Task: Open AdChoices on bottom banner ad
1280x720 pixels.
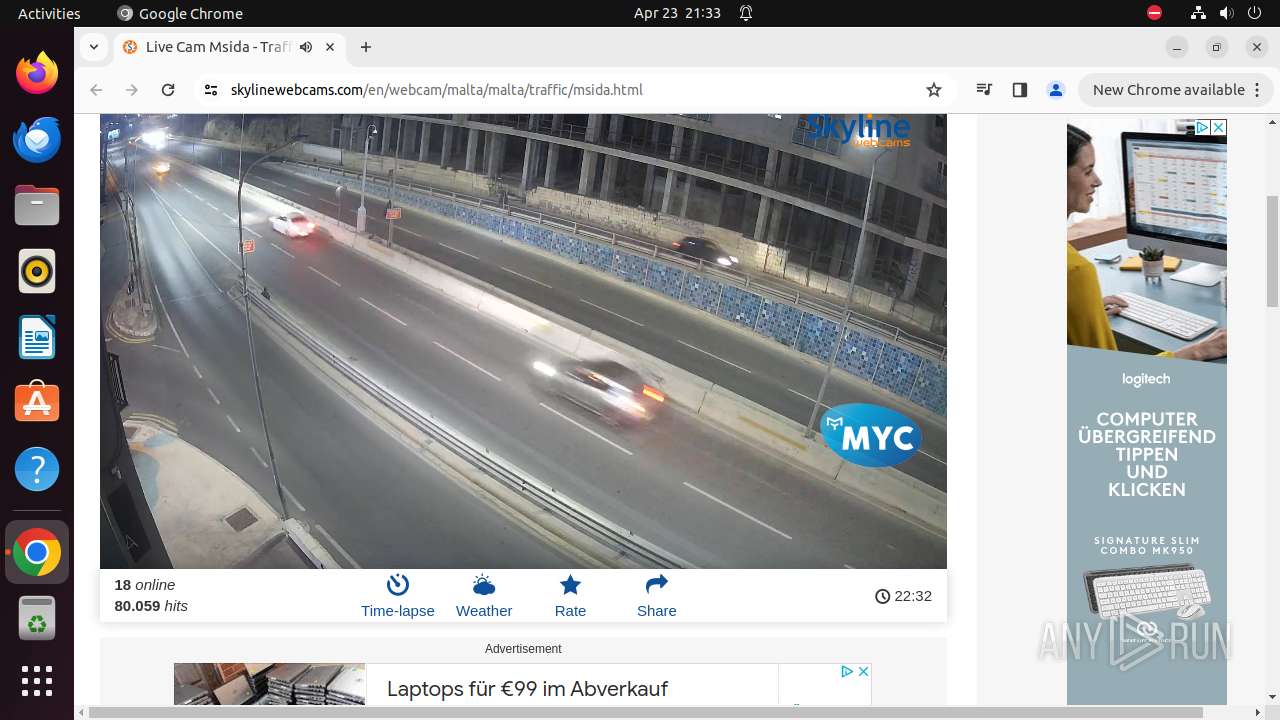Action: pos(847,671)
